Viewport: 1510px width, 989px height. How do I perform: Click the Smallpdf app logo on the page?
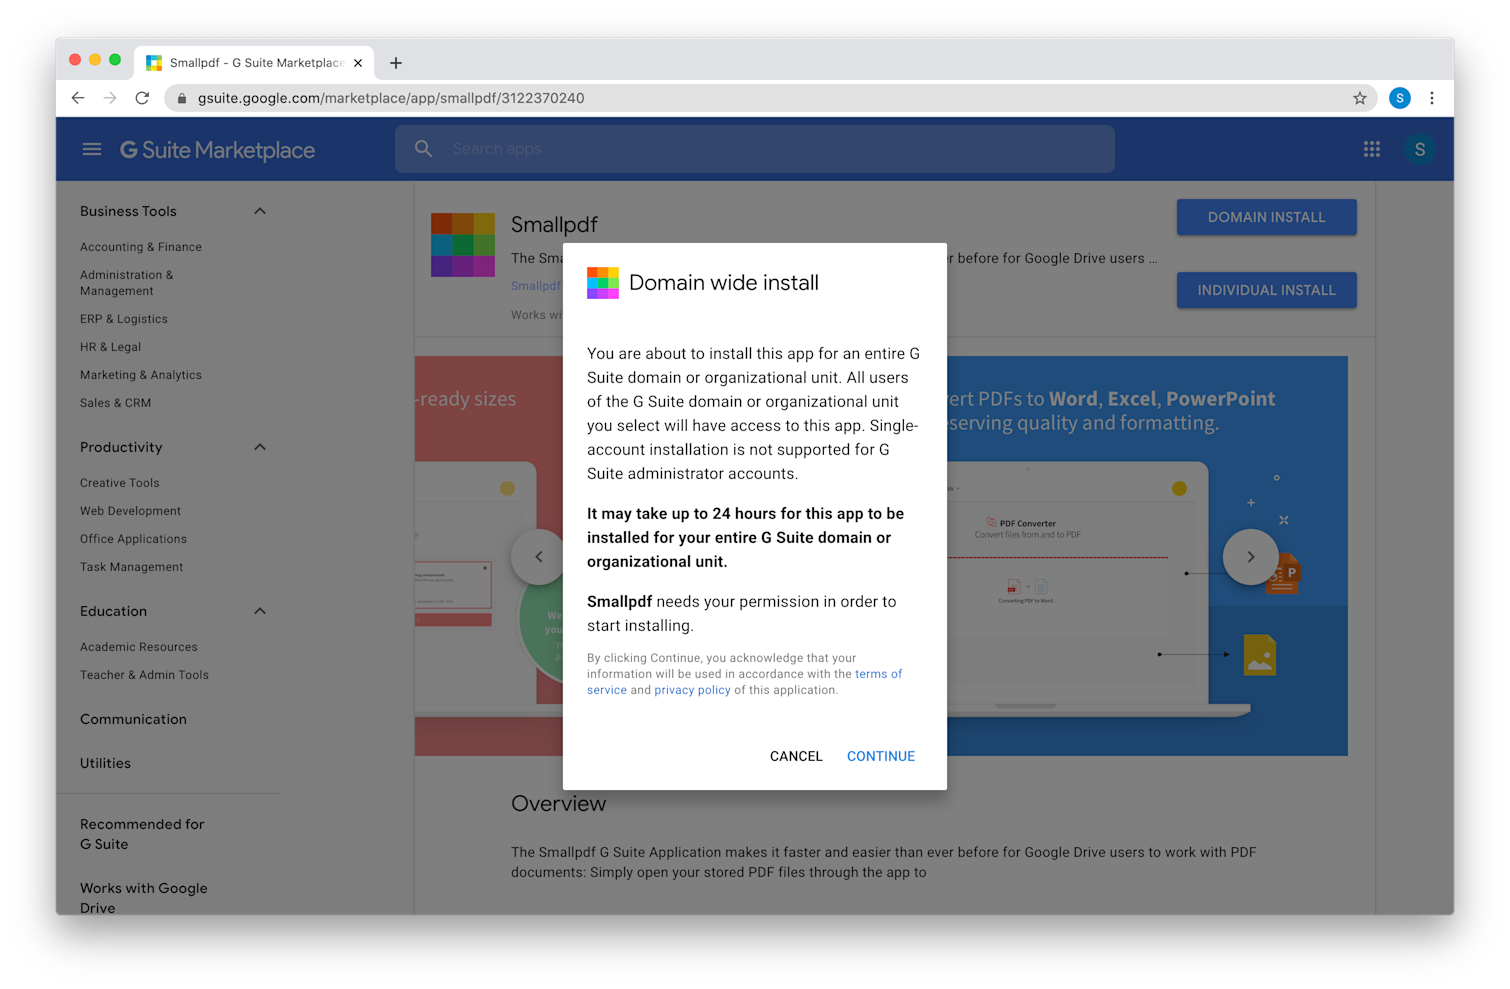(463, 244)
